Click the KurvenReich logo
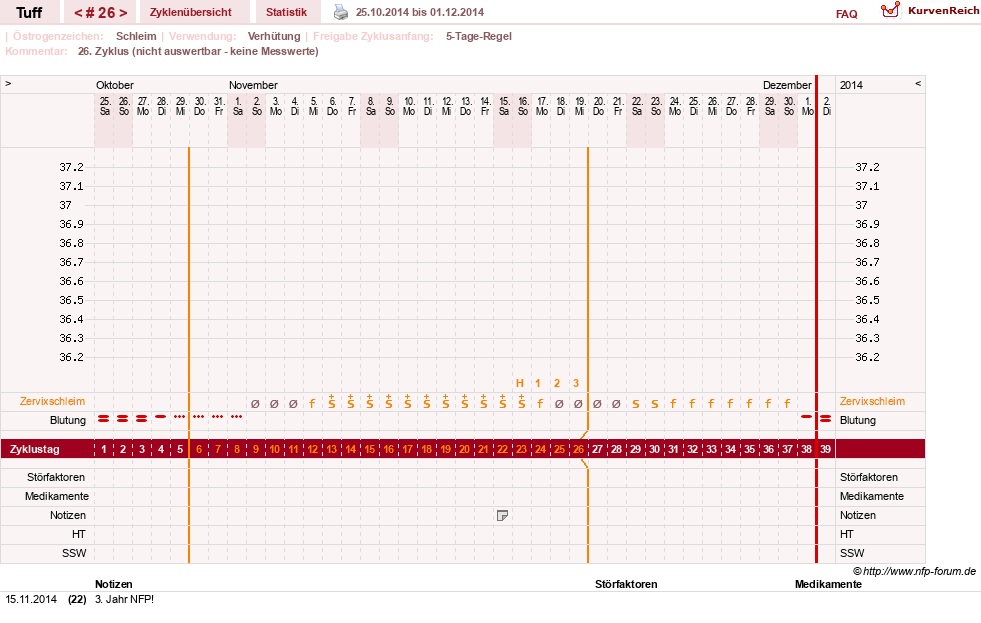981x623 pixels. [x=930, y=11]
